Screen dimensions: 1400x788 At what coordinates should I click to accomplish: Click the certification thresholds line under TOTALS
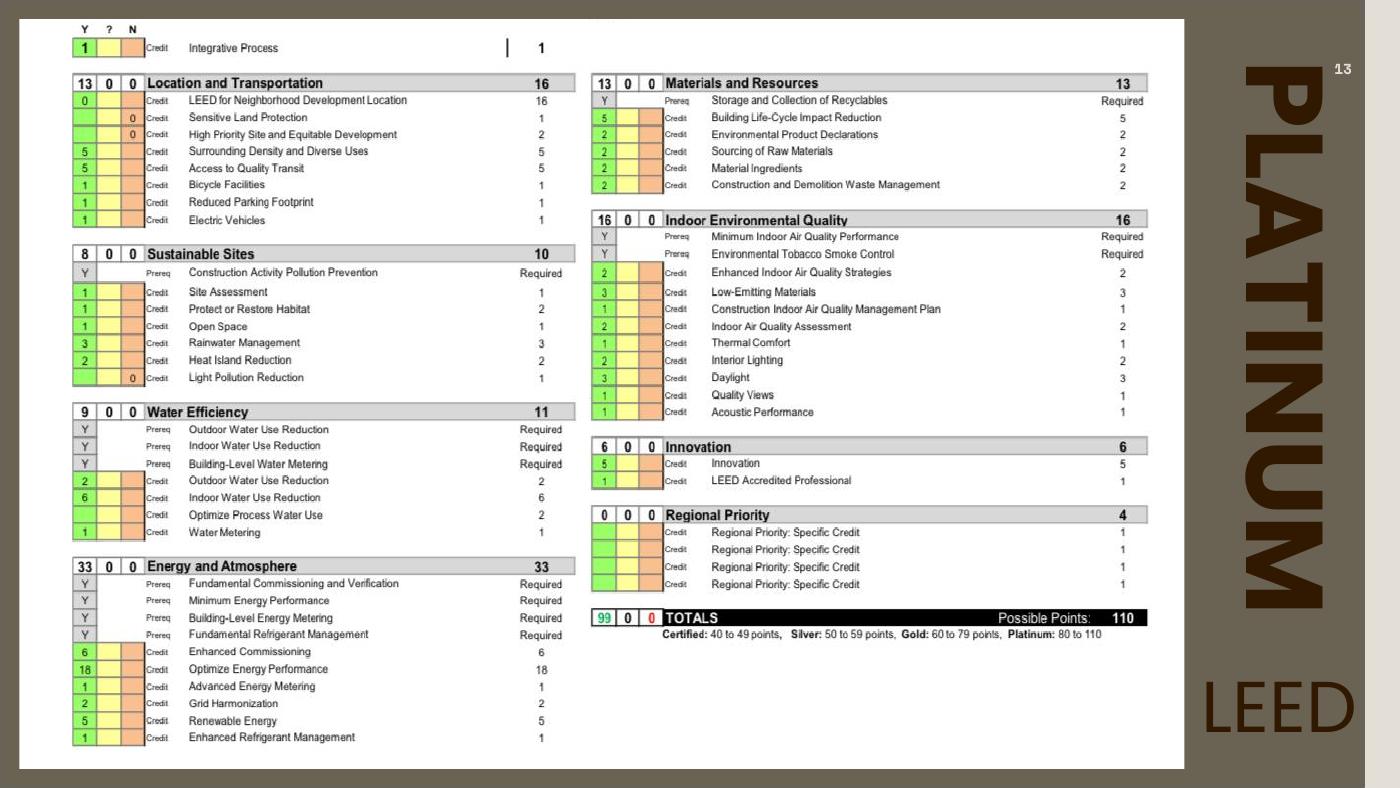[x=882, y=635]
